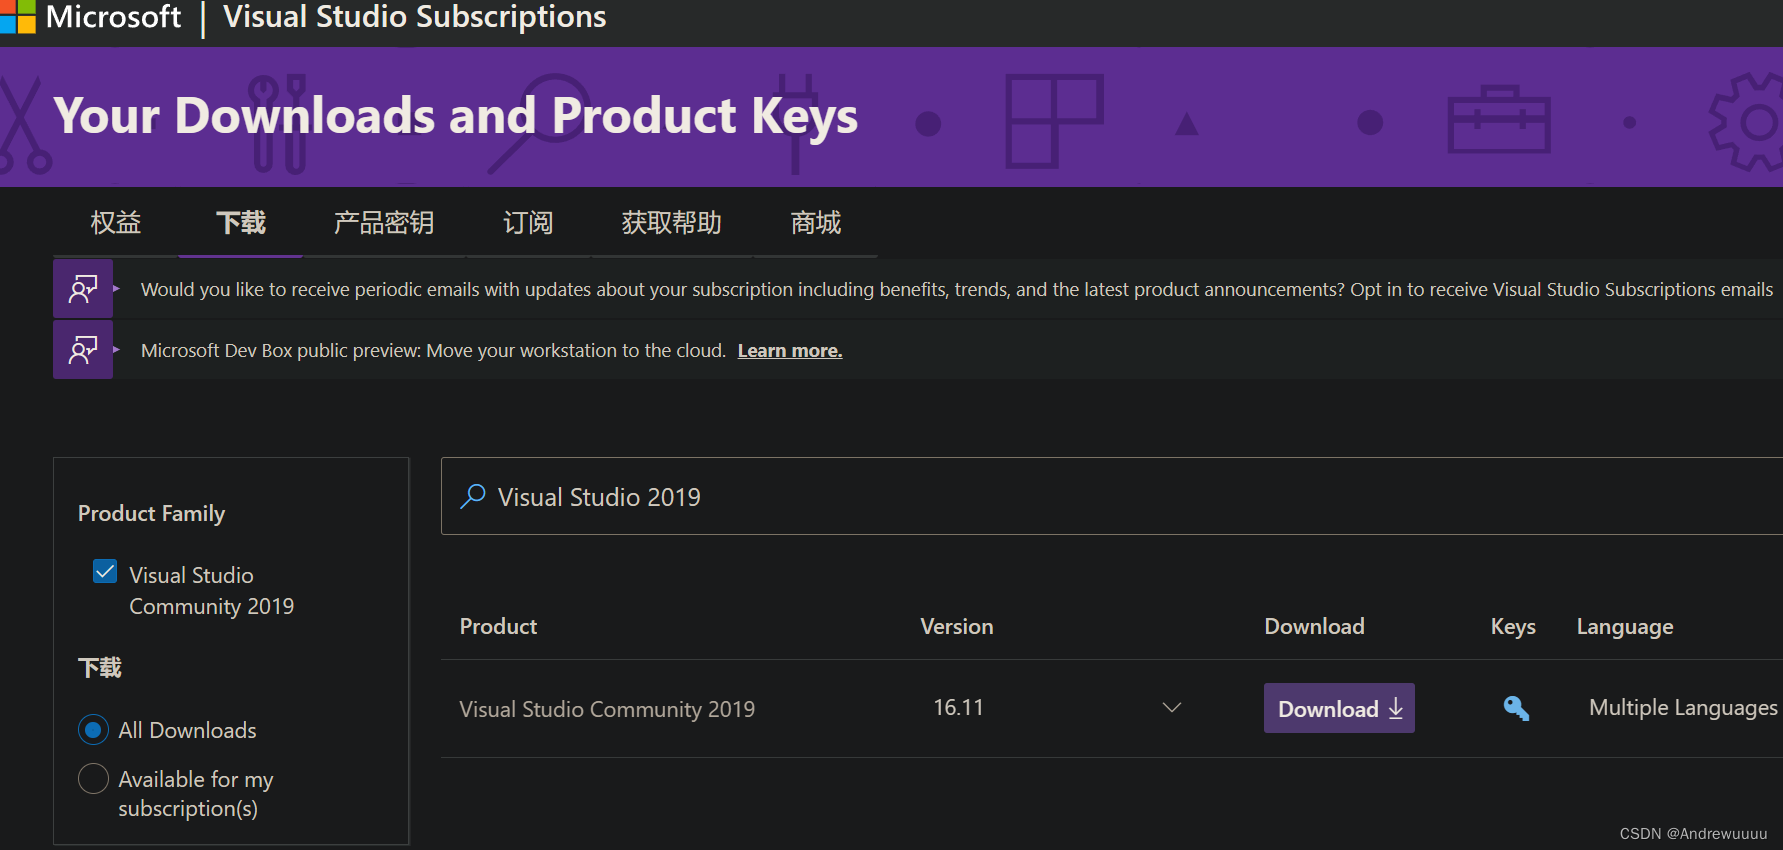Select the All Downloads radio button
This screenshot has height=850, width=1783.
pos(93,730)
